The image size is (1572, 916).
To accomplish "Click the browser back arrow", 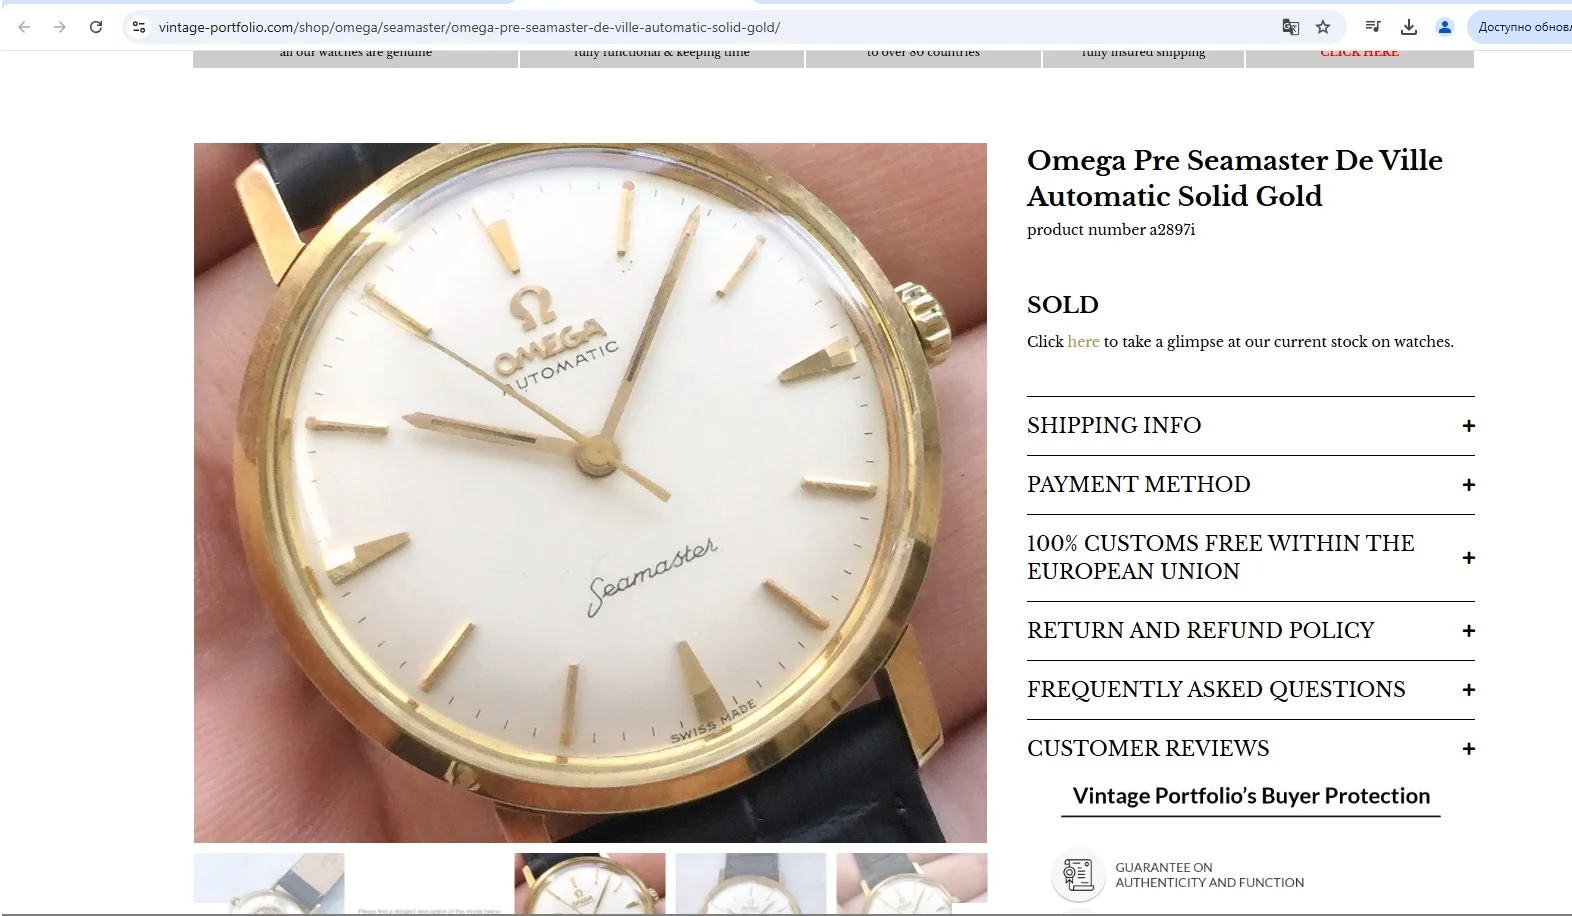I will click(24, 27).
